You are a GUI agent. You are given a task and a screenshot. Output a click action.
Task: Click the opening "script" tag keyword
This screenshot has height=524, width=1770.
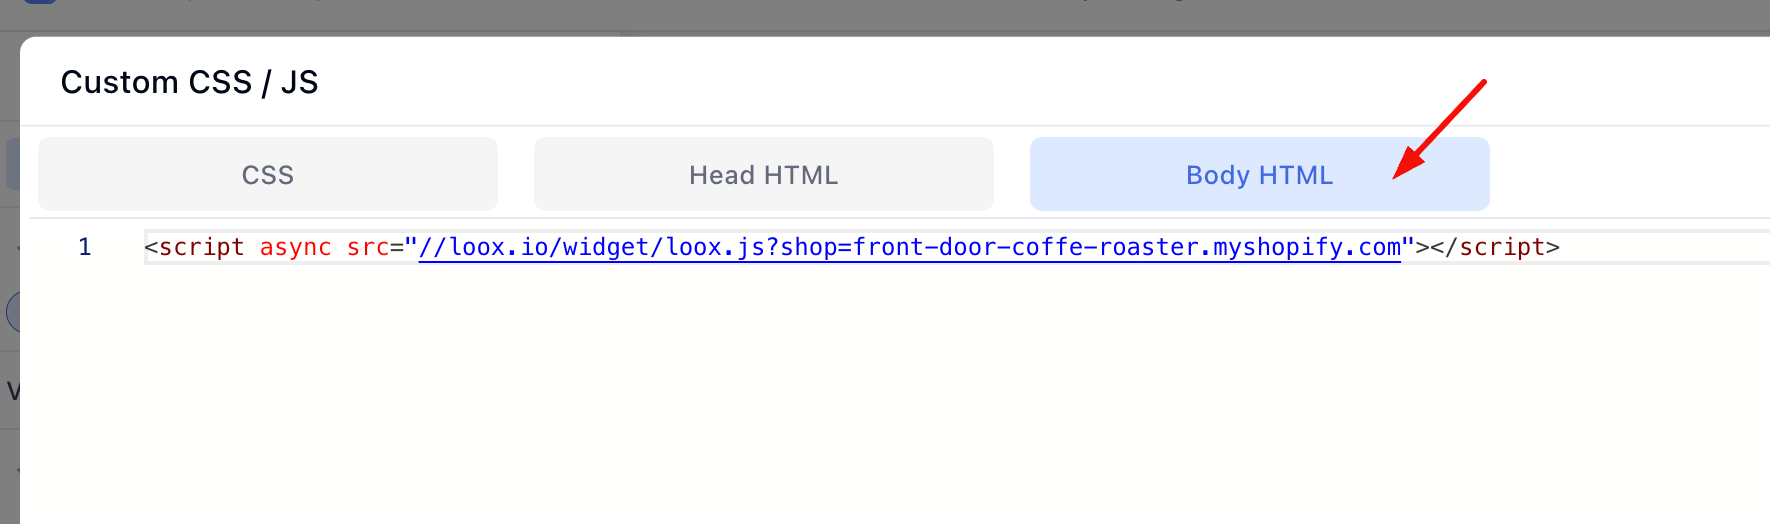tap(201, 247)
